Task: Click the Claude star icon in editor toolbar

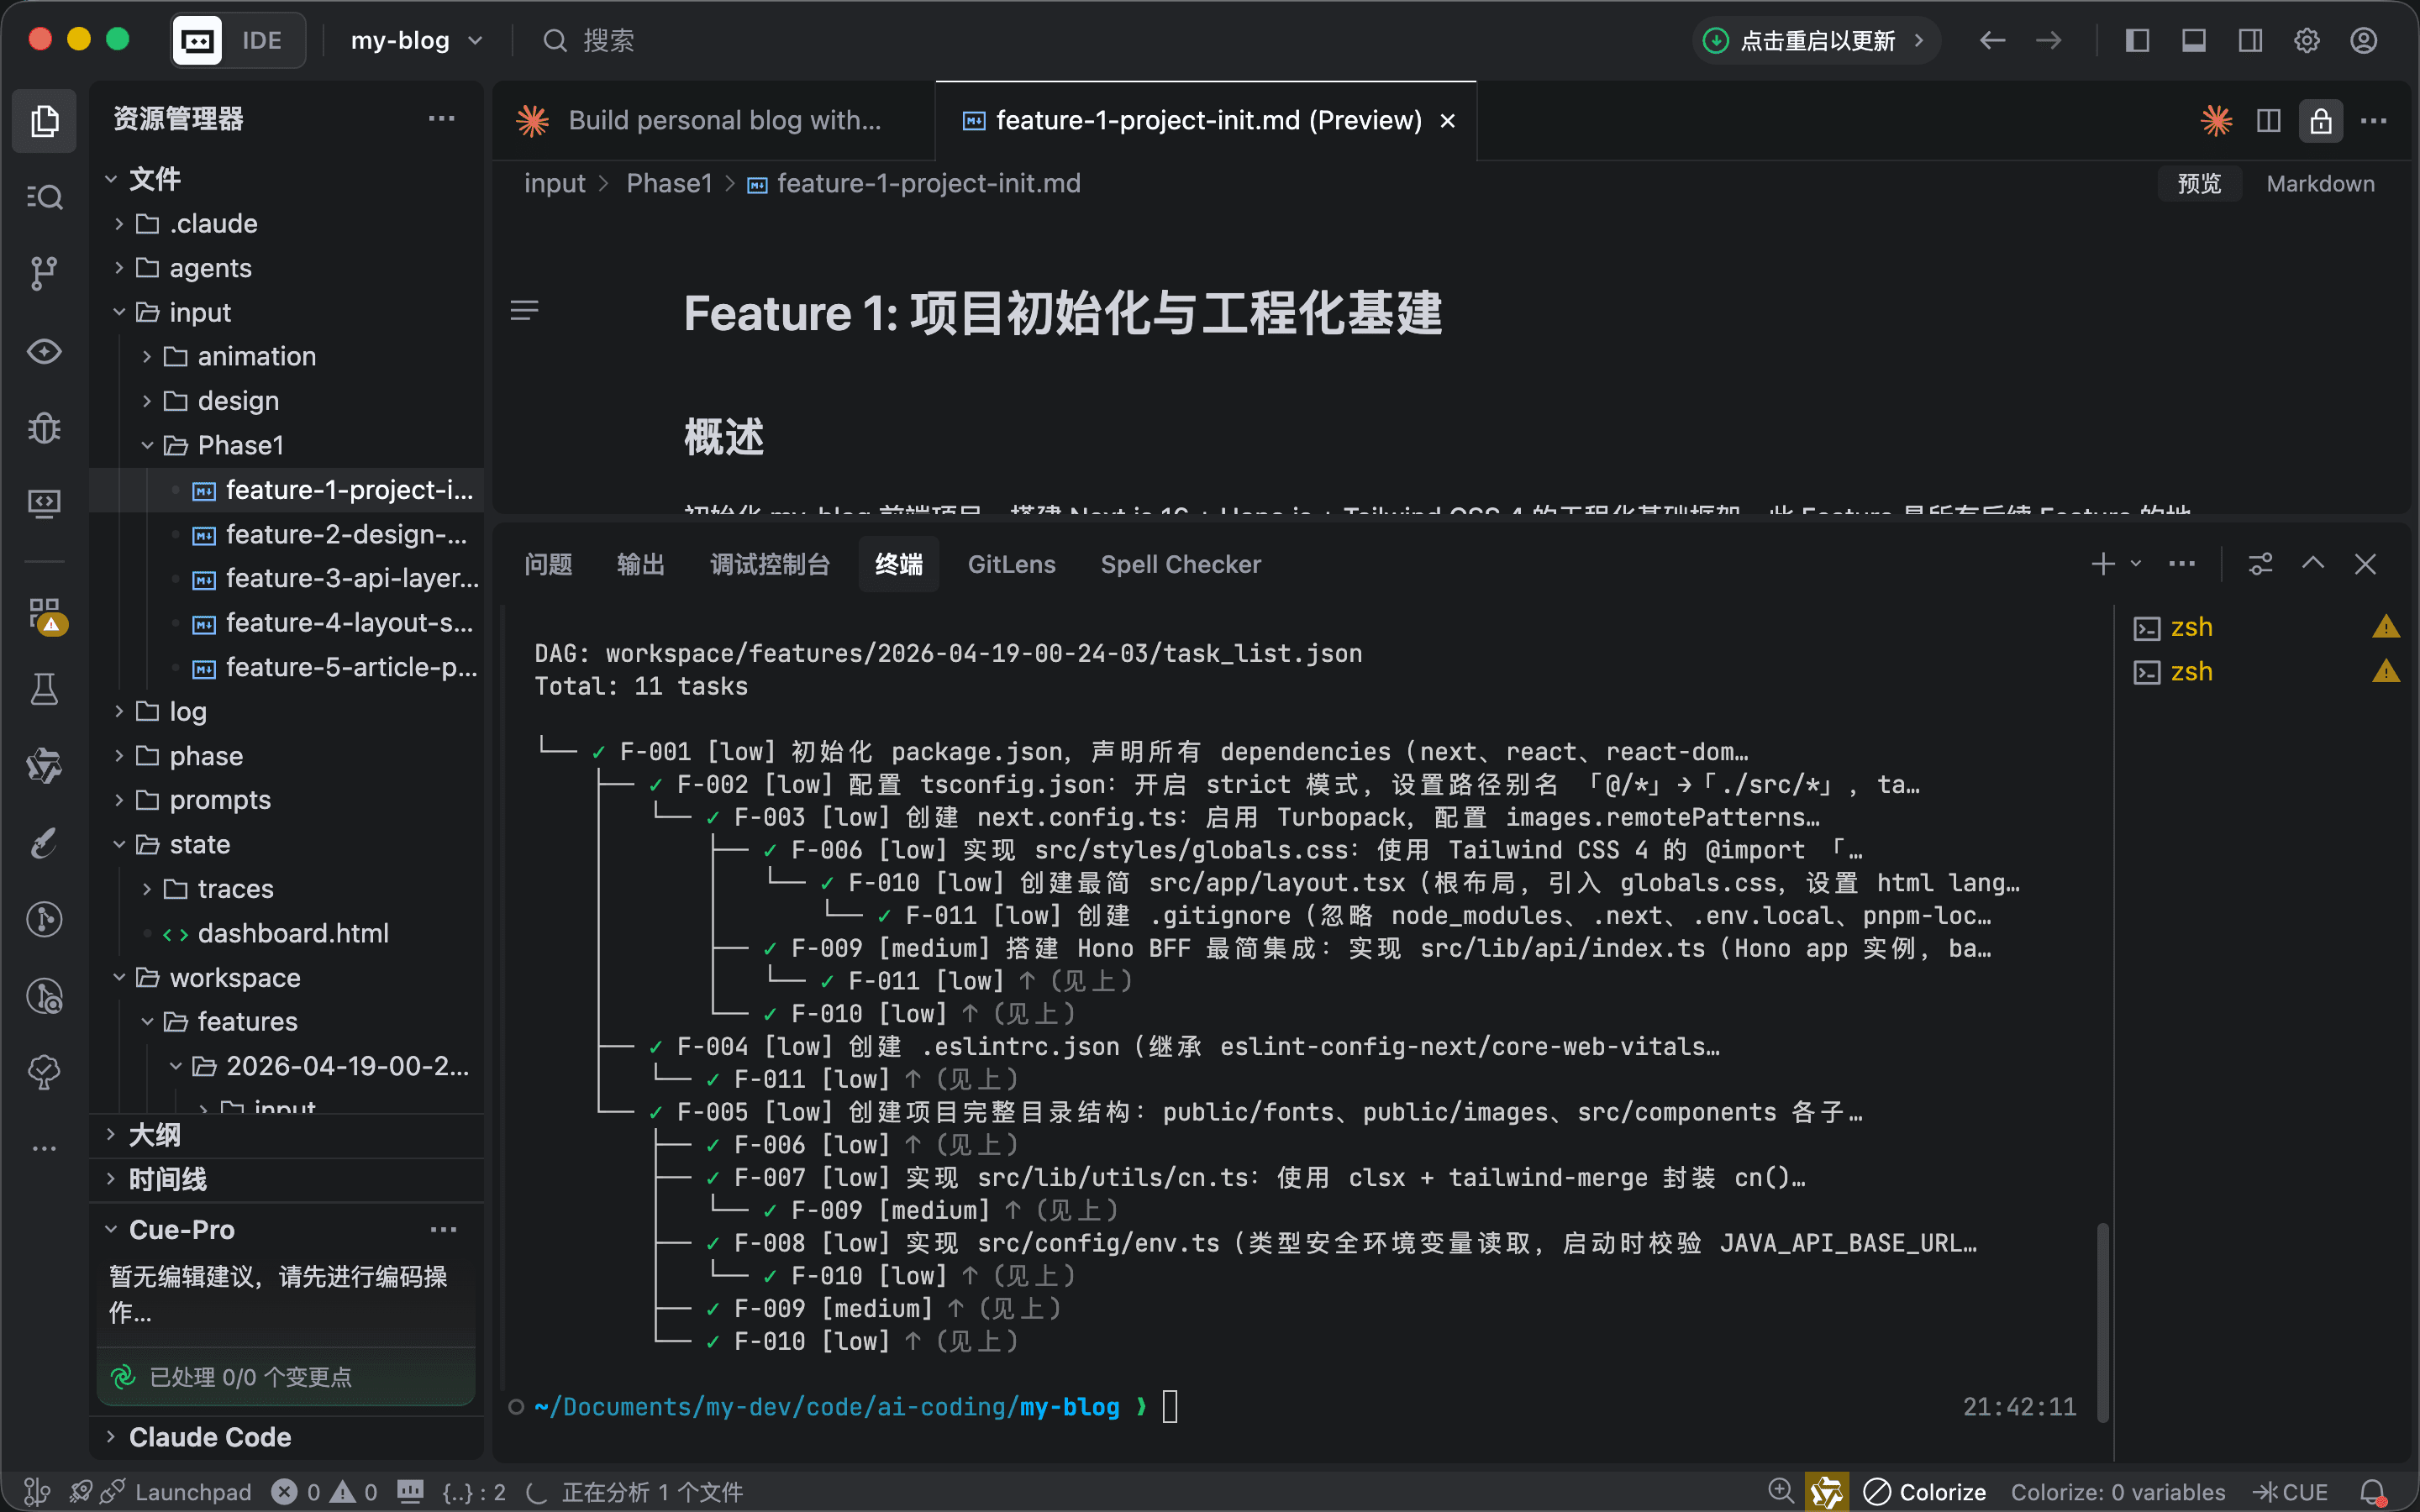Action: coord(2216,121)
